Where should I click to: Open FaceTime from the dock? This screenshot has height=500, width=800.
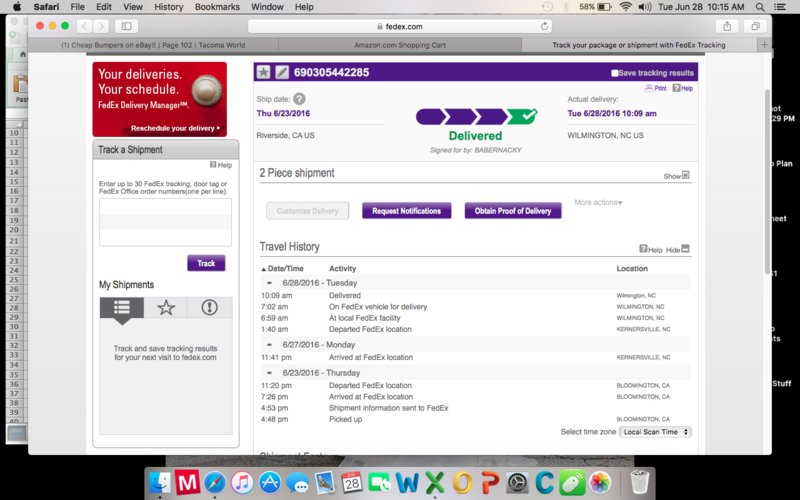pyautogui.click(x=380, y=482)
